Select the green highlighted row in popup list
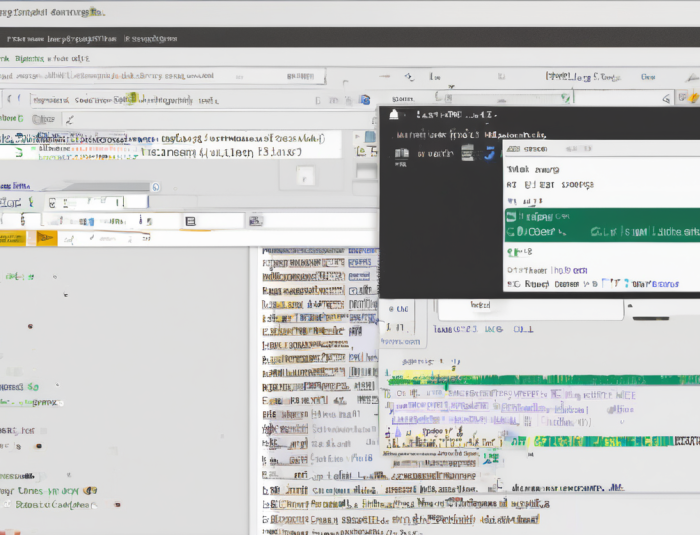The image size is (700, 535). click(x=600, y=224)
